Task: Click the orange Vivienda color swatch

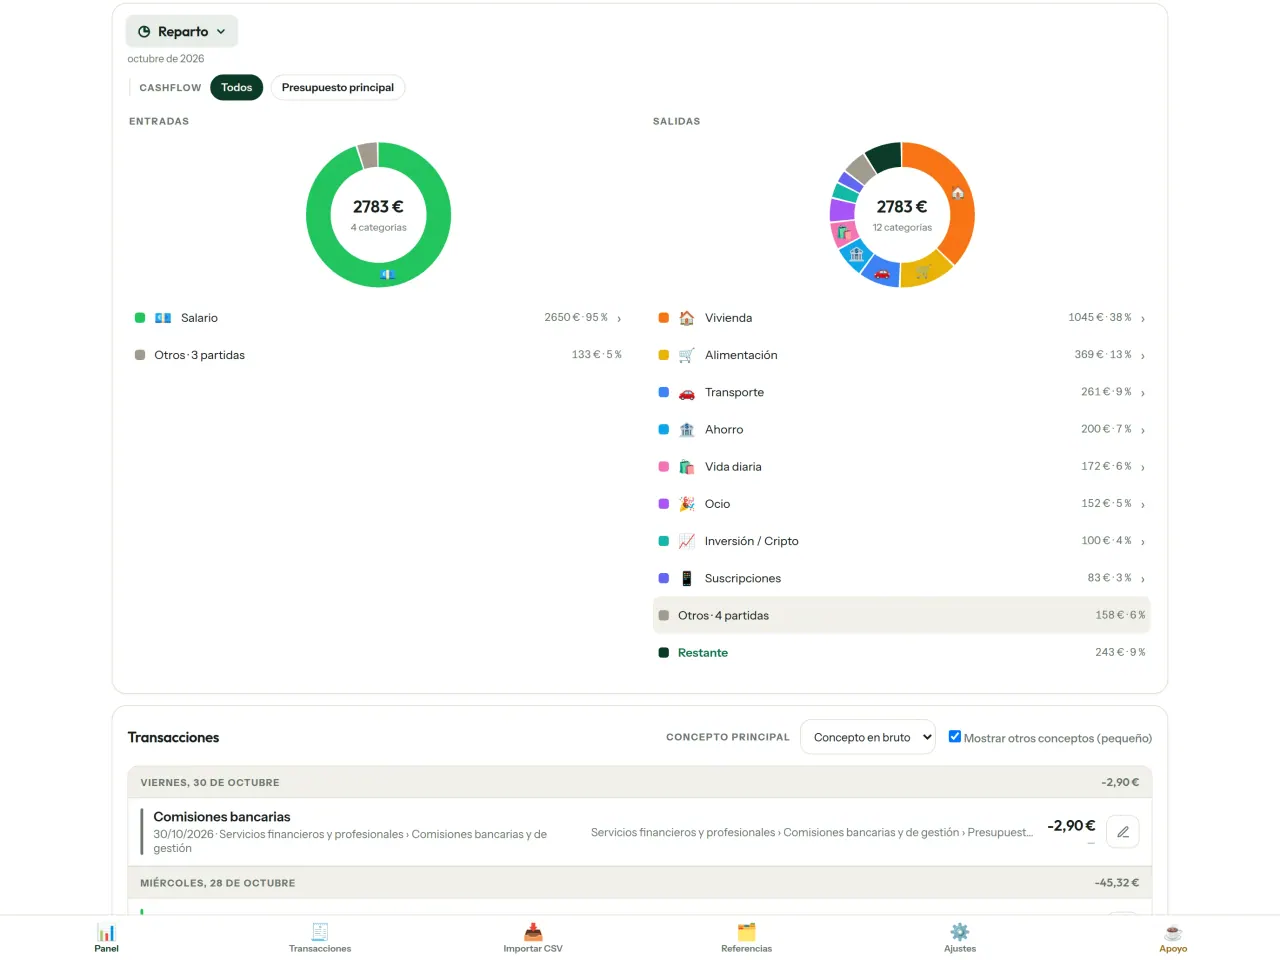Action: coord(664,318)
